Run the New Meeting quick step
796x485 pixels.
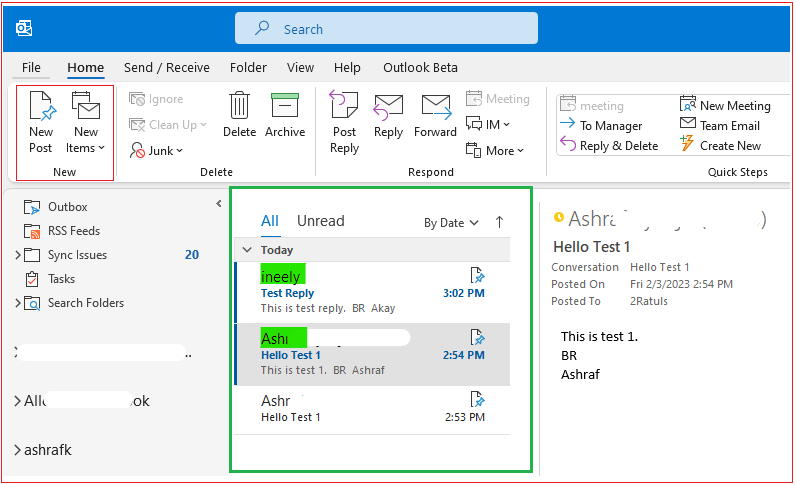coord(725,106)
